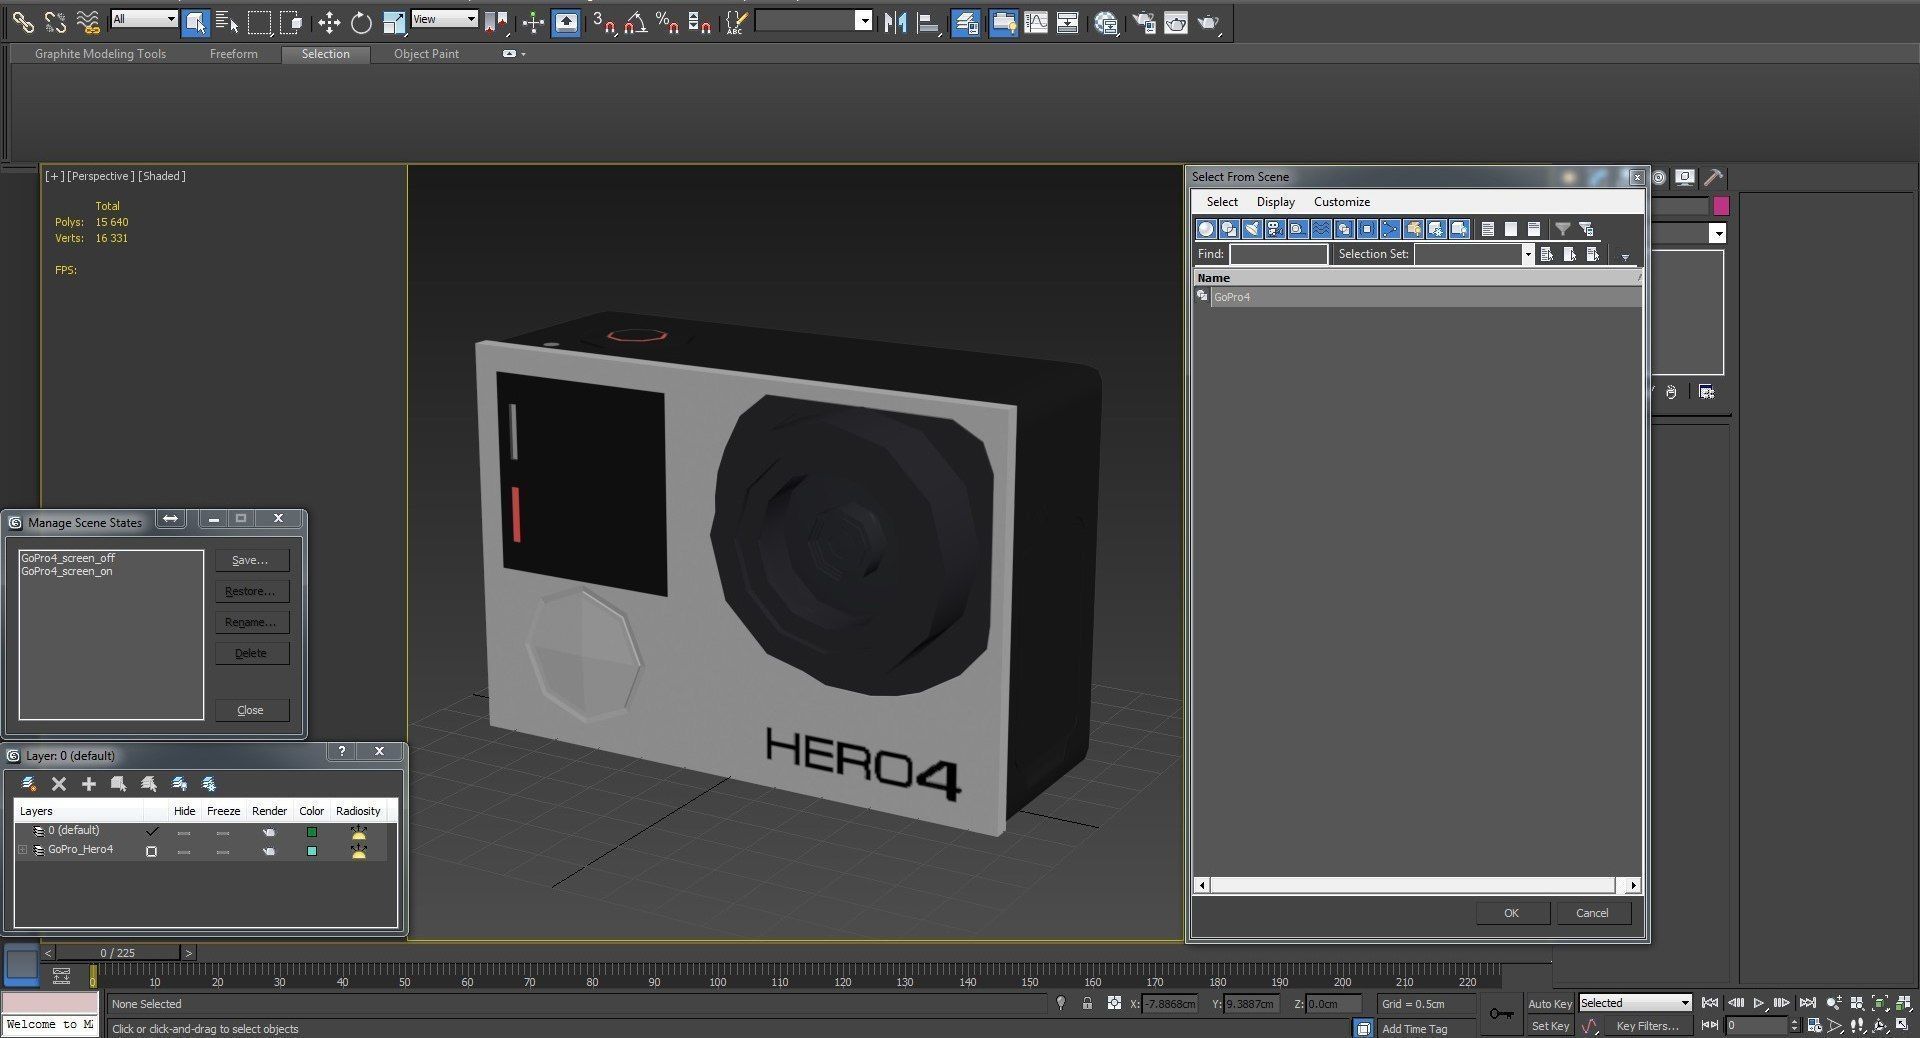This screenshot has height=1038, width=1920.
Task: Open the Display command panel tab
Action: tap(1685, 178)
